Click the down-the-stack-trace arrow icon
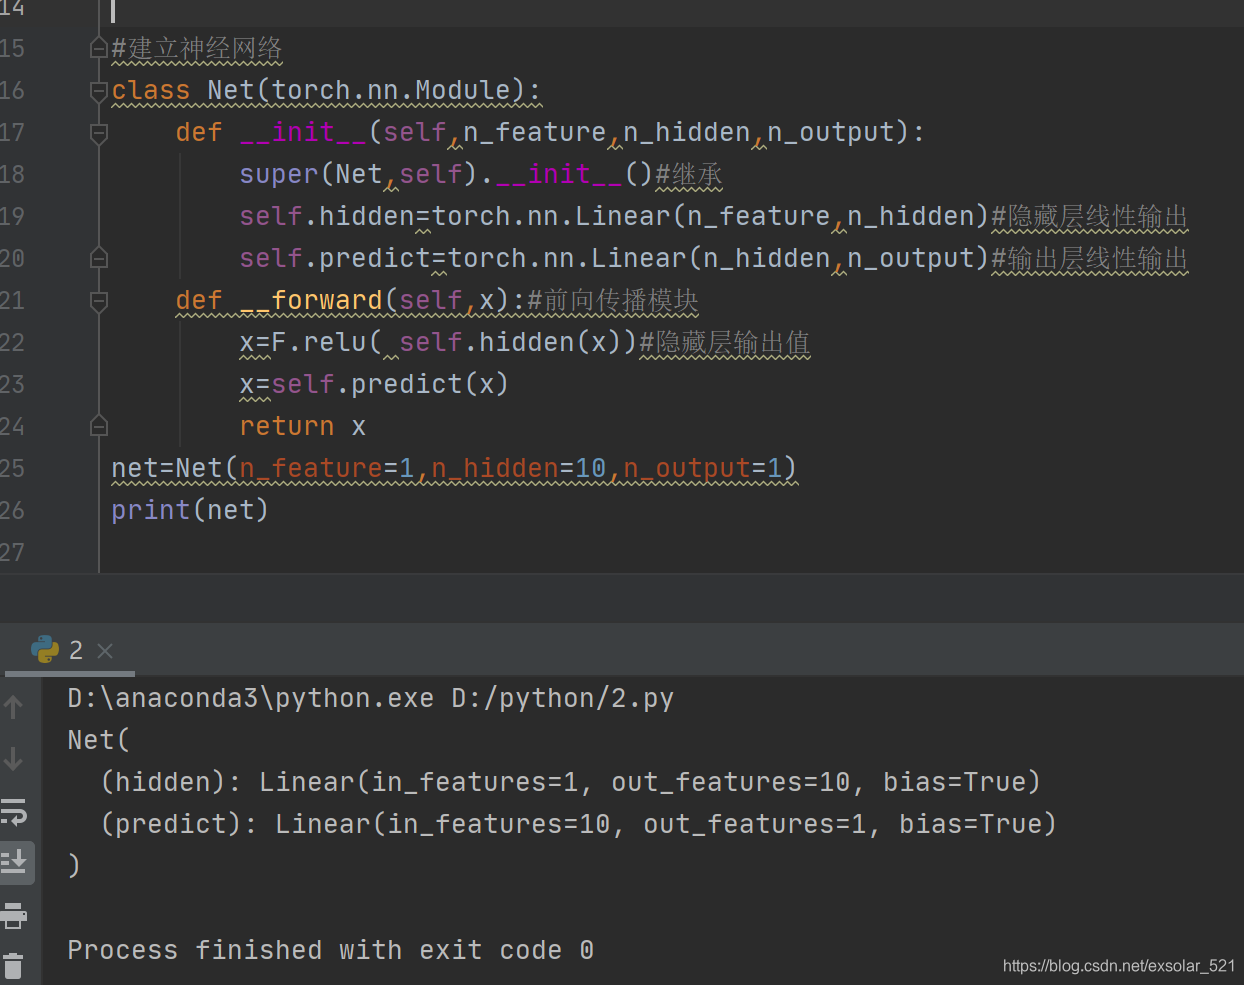The width and height of the screenshot is (1244, 985). tap(13, 759)
